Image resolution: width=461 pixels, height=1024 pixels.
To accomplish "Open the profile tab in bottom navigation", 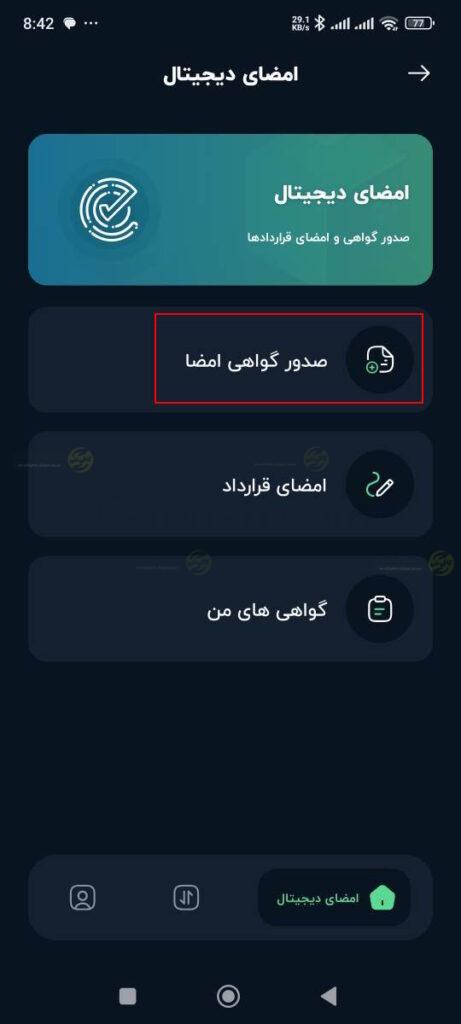I will [83, 897].
